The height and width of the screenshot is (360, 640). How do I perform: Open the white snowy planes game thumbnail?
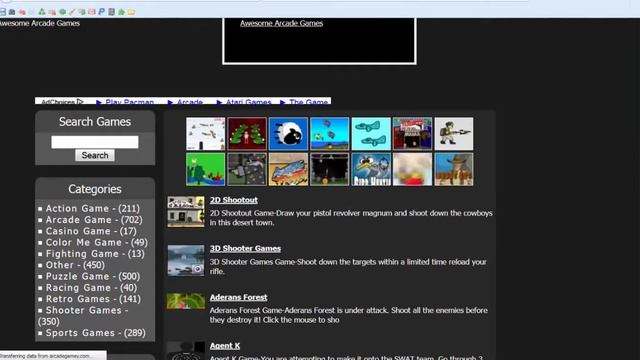pyautogui.click(x=205, y=134)
